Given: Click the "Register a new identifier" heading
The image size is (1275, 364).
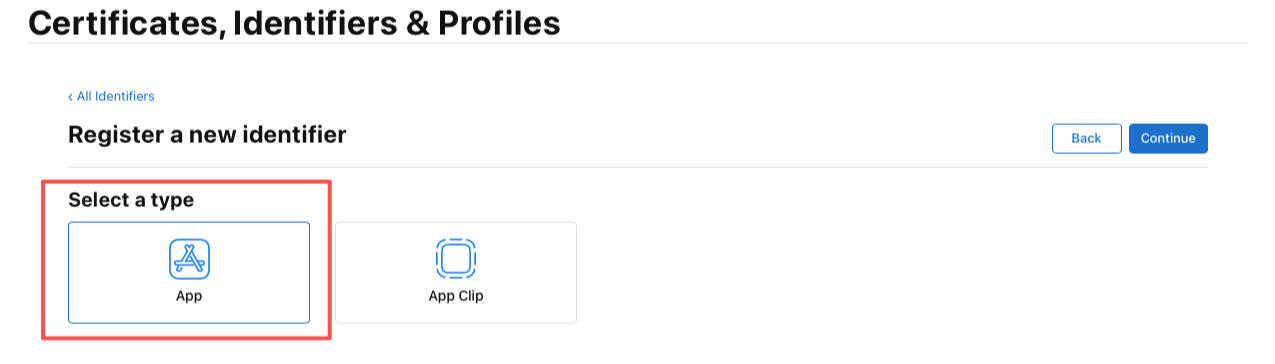Looking at the screenshot, I should (x=207, y=134).
